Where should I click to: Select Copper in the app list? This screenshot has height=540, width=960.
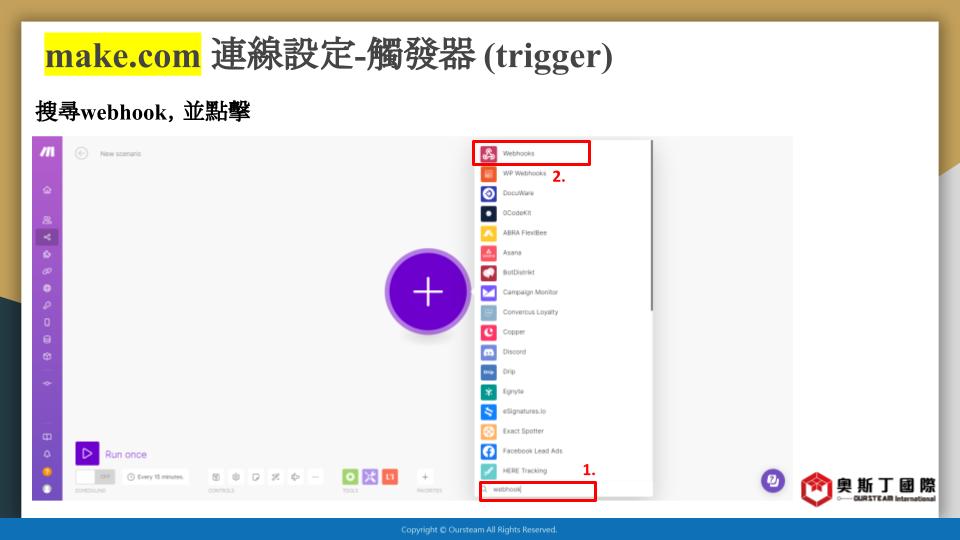click(x=563, y=332)
